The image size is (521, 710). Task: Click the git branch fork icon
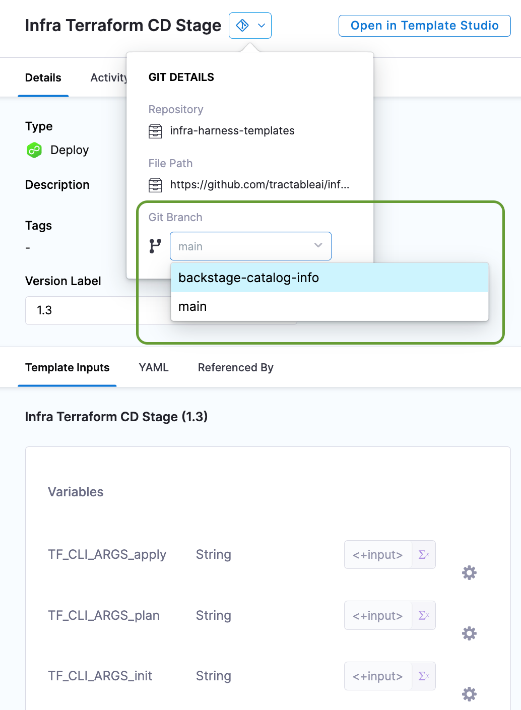pyautogui.click(x=155, y=246)
